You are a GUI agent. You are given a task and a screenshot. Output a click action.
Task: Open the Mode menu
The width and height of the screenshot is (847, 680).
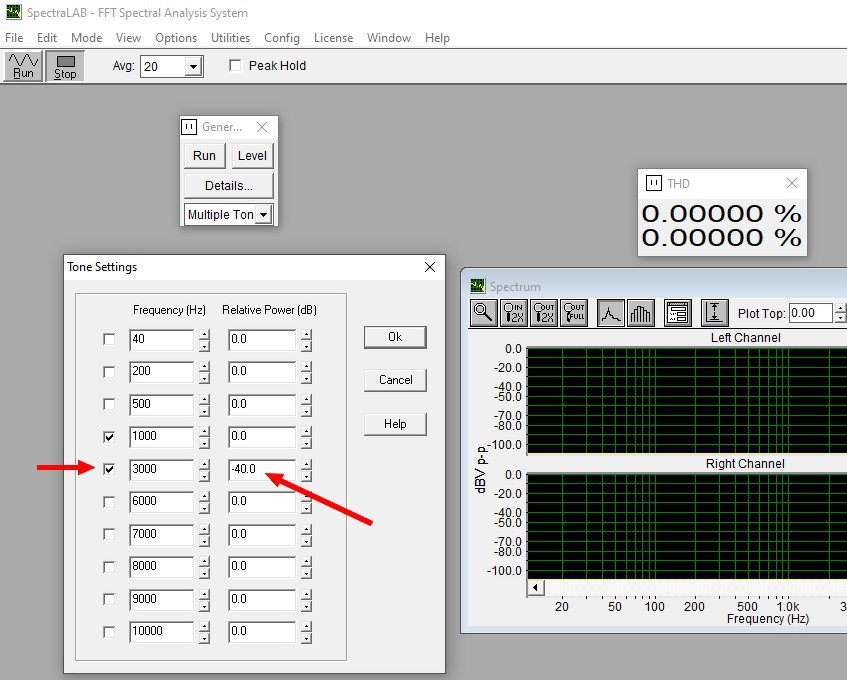pyautogui.click(x=86, y=38)
